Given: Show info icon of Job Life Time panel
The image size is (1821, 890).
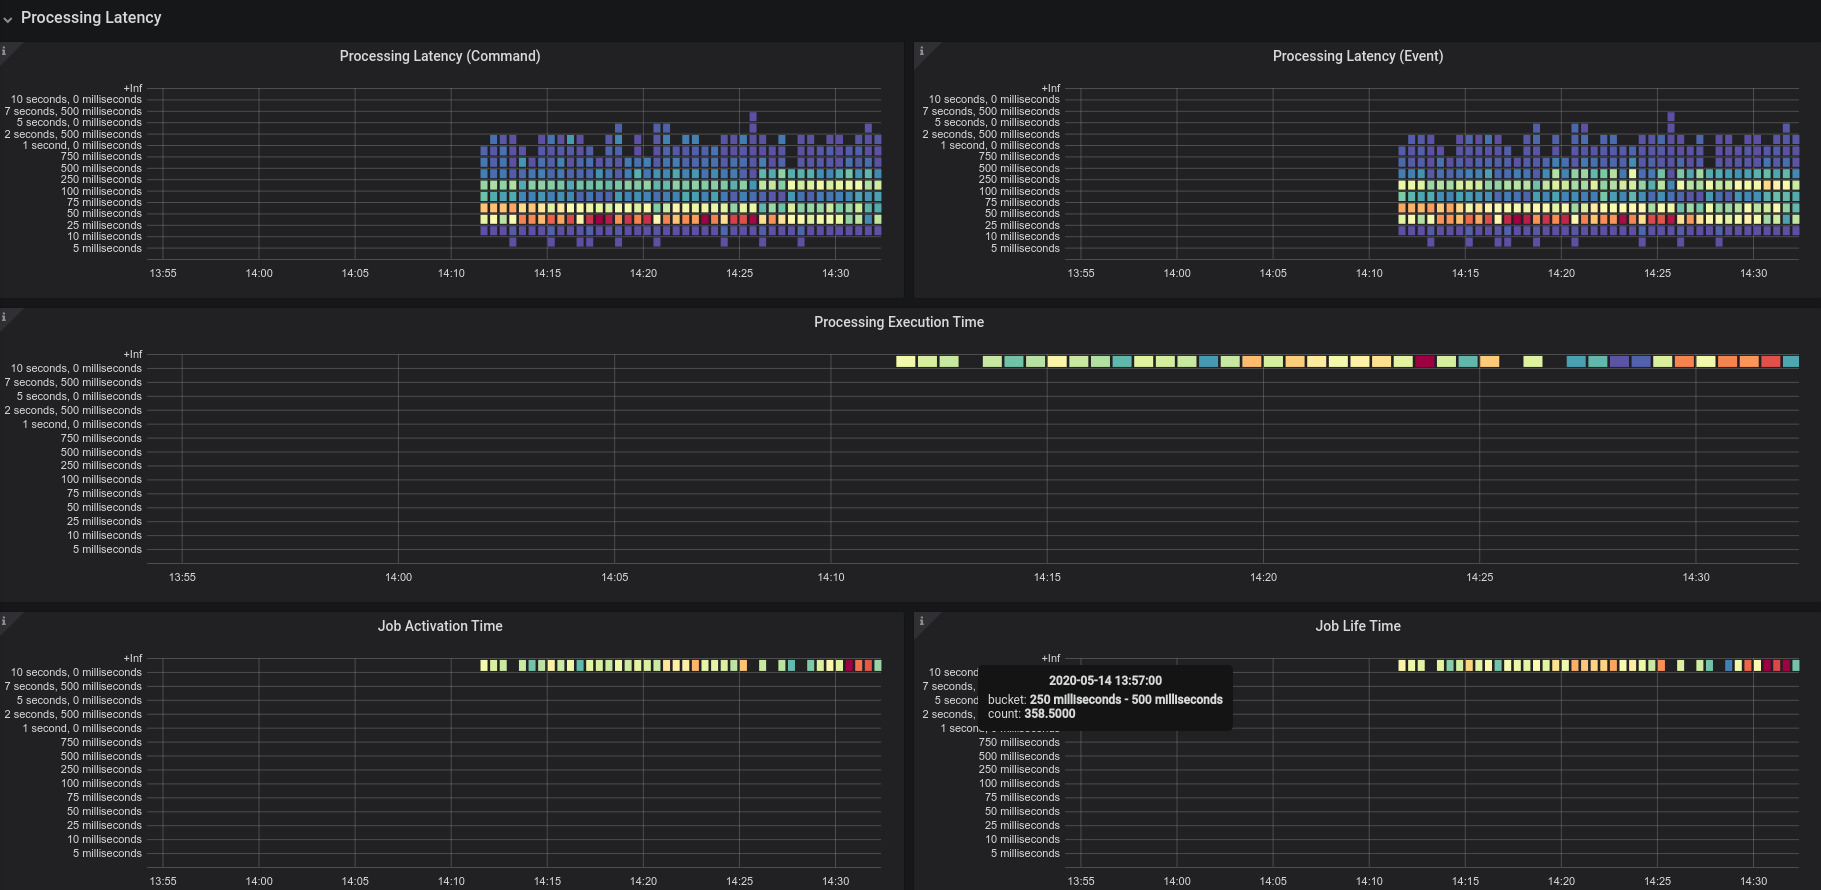Looking at the screenshot, I should (x=922, y=621).
